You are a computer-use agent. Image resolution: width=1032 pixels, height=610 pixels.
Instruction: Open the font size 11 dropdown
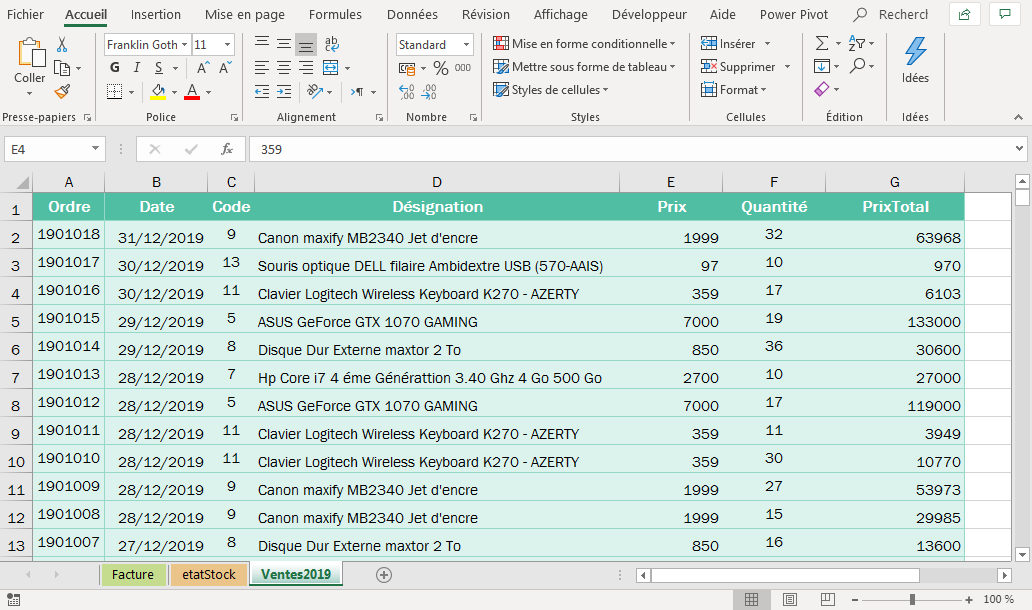coord(227,44)
